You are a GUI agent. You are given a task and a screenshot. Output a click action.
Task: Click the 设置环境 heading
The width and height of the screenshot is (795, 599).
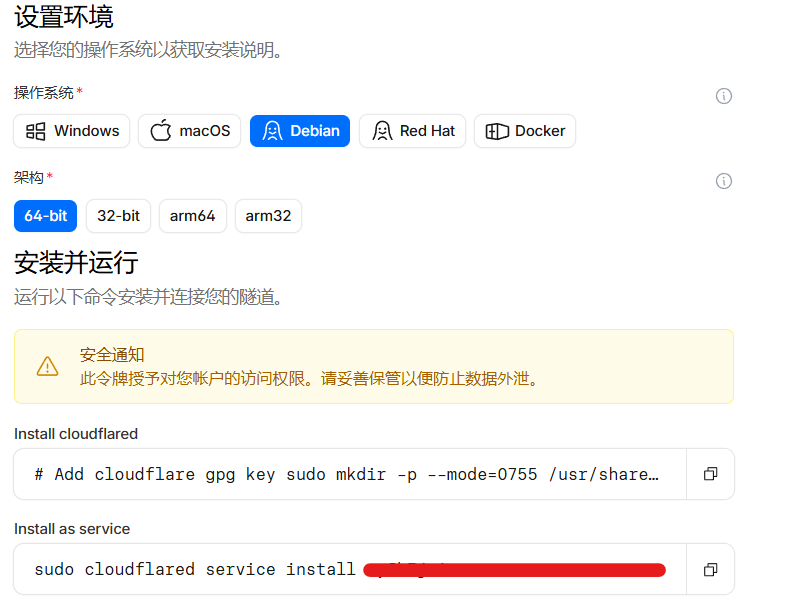(63, 16)
